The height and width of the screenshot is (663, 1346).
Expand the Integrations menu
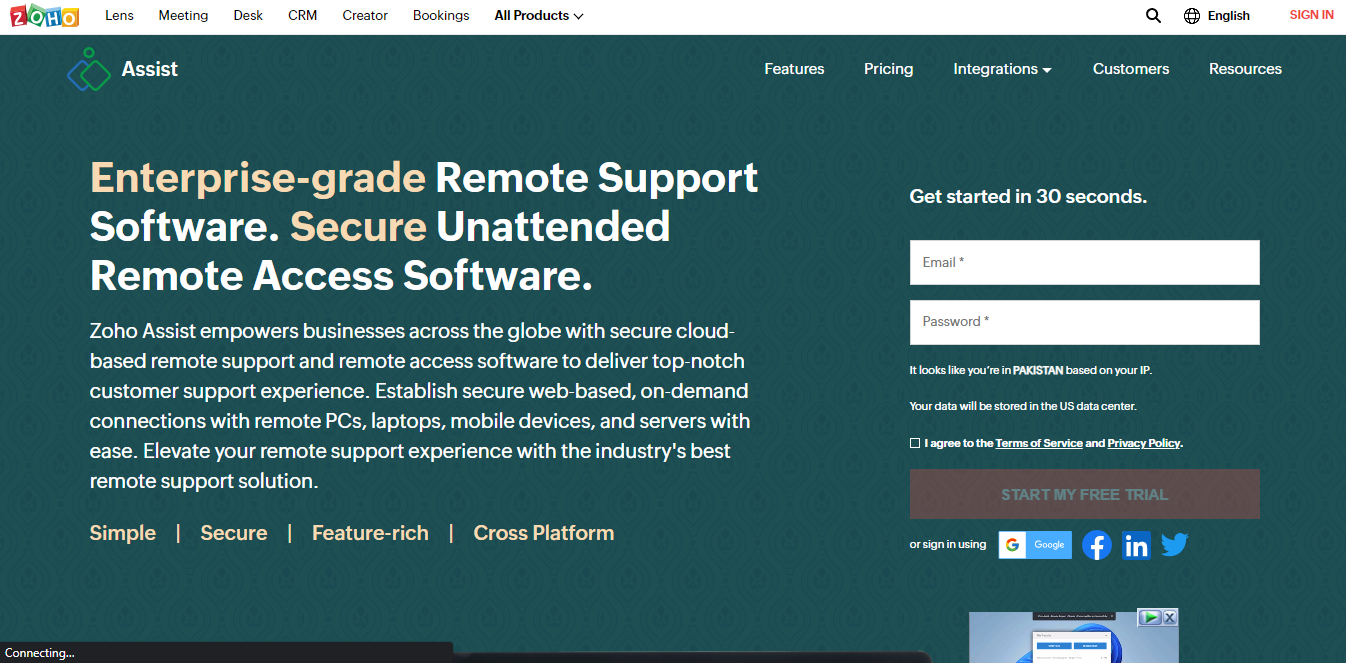[1002, 69]
